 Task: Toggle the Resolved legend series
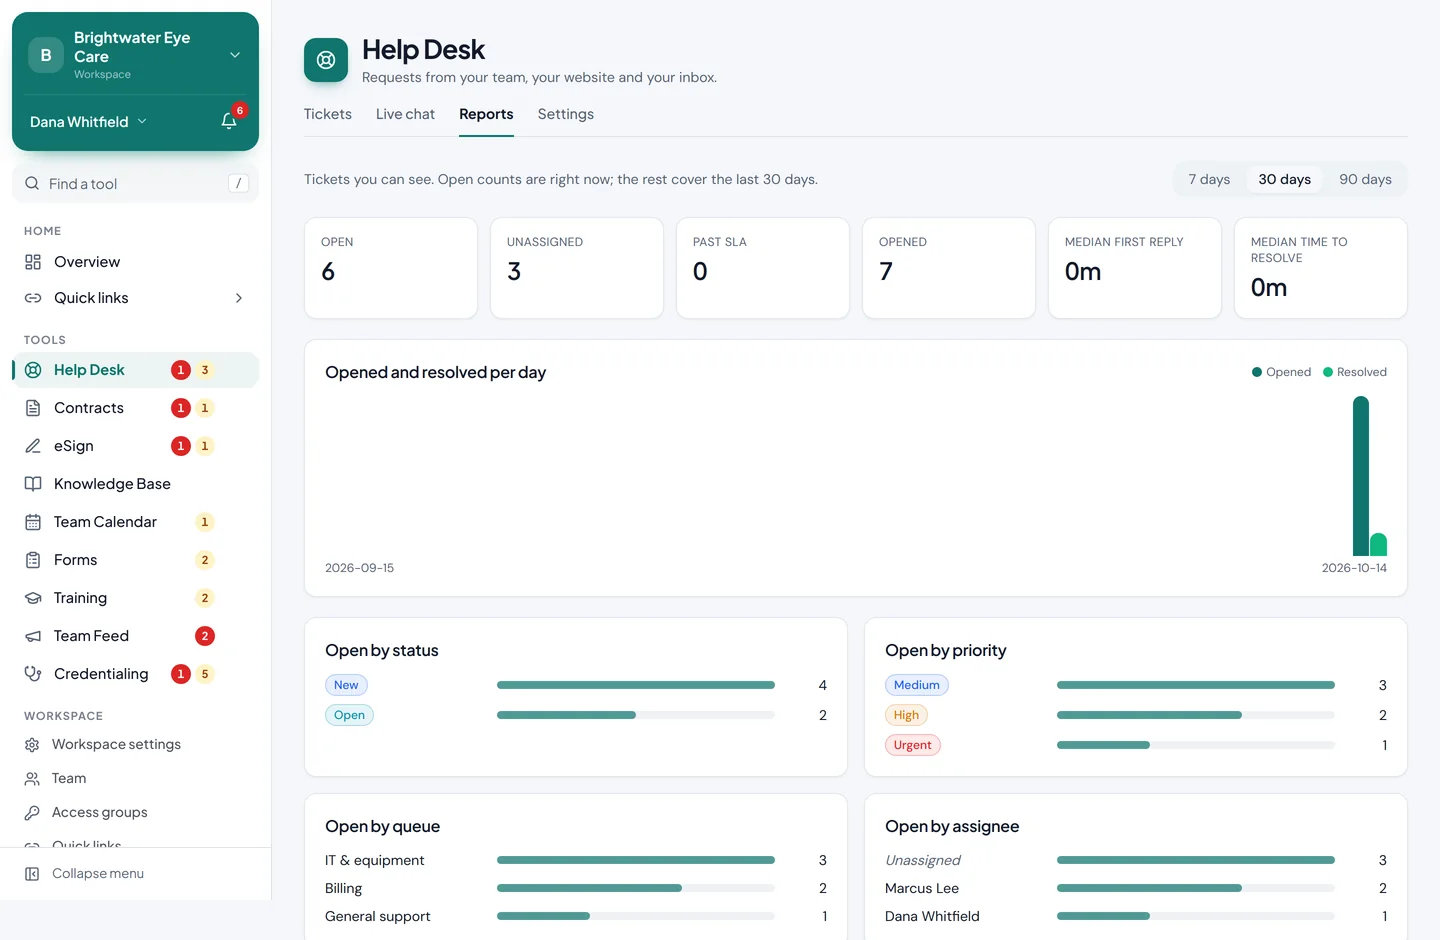(1355, 372)
